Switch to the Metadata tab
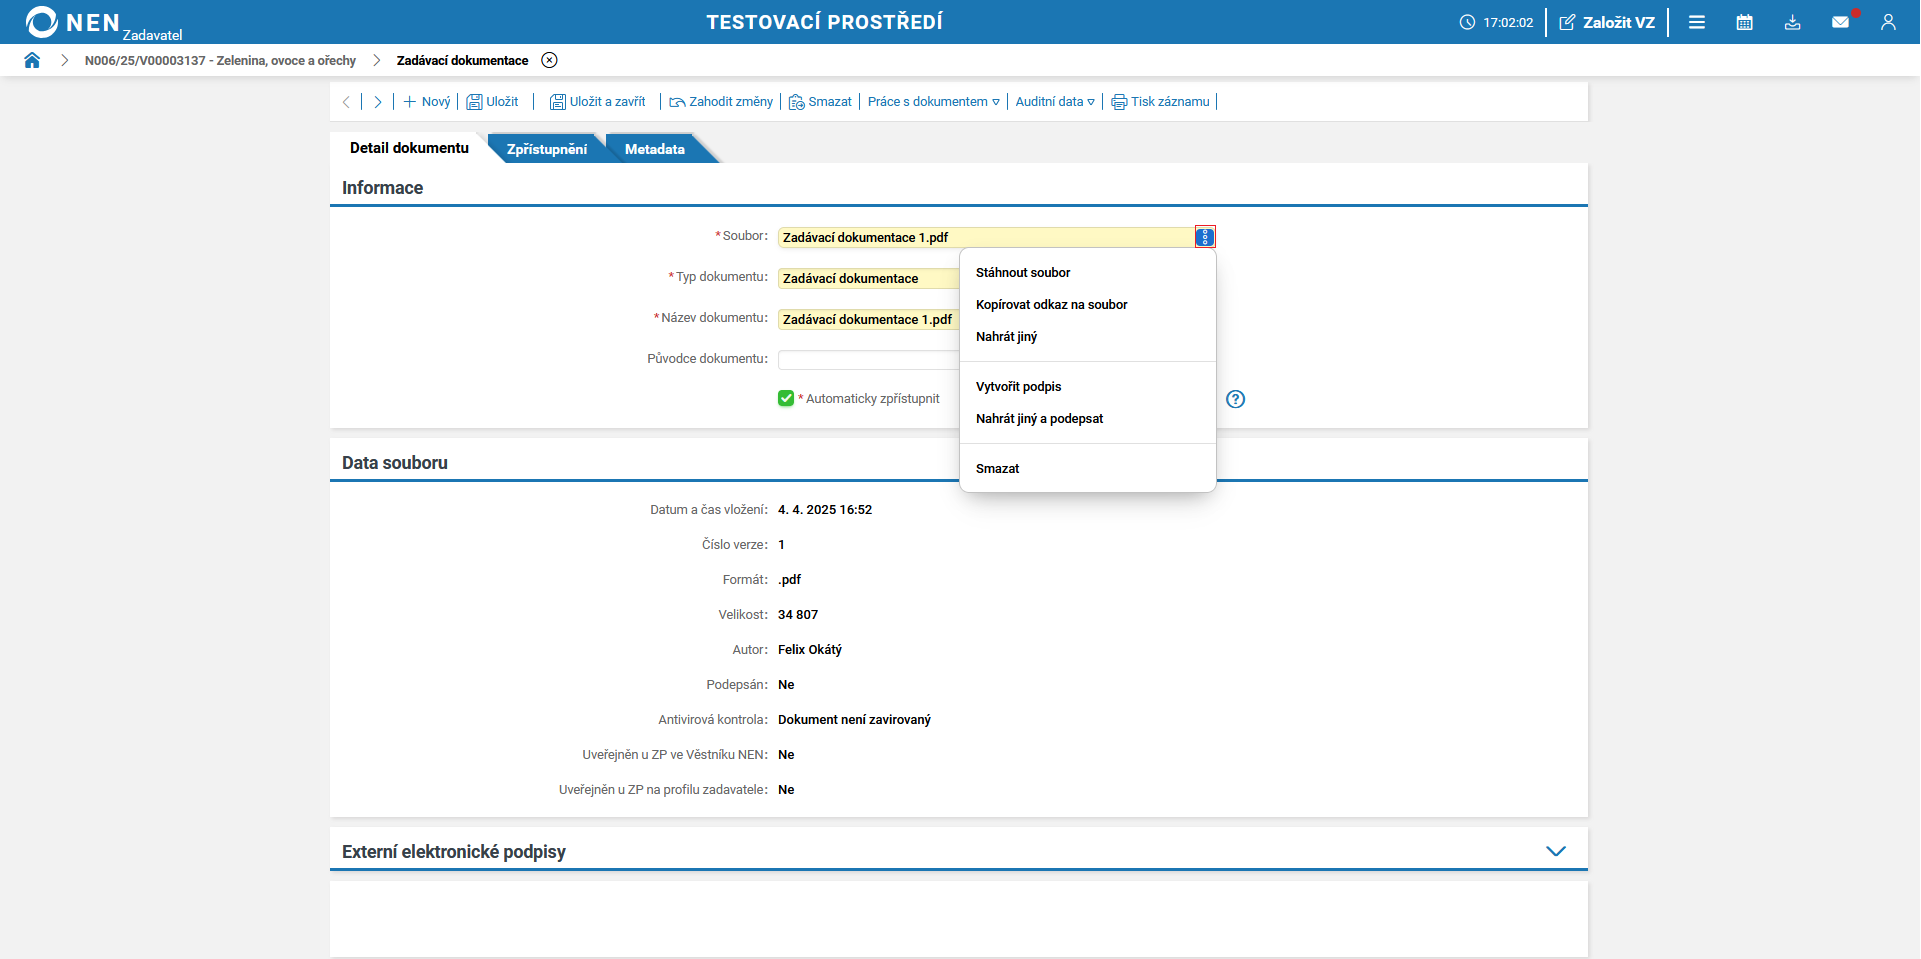1921x959 pixels. [x=654, y=149]
